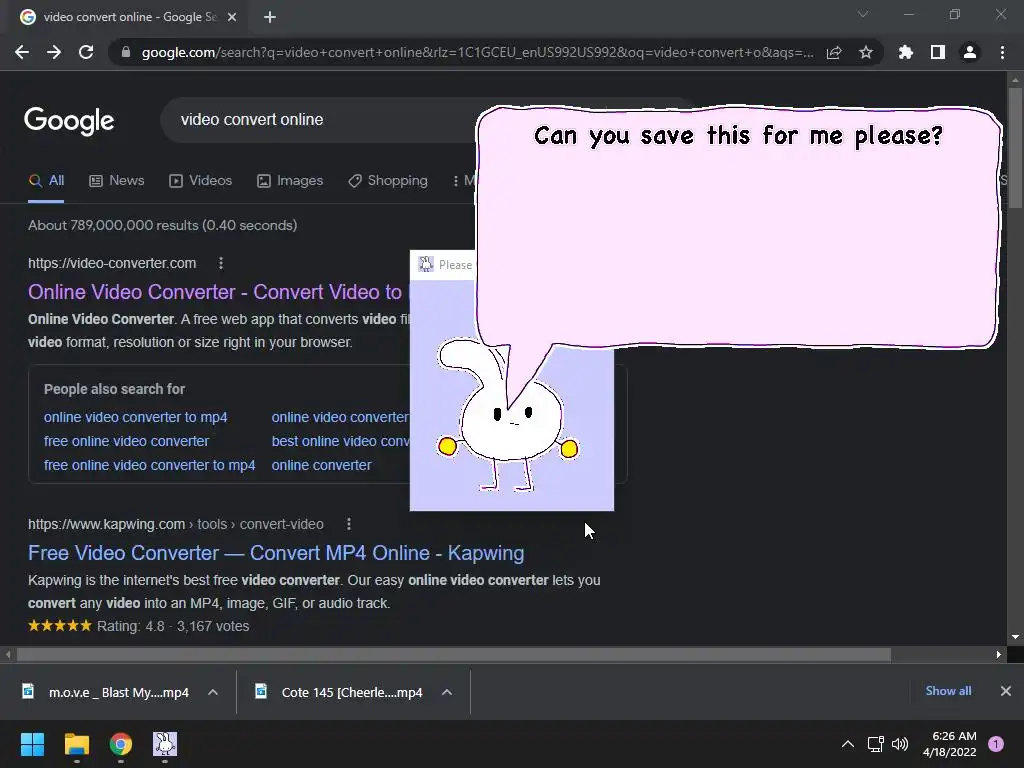The image size is (1024, 768).
Task: Click the volume speaker tray icon
Action: coord(900,744)
